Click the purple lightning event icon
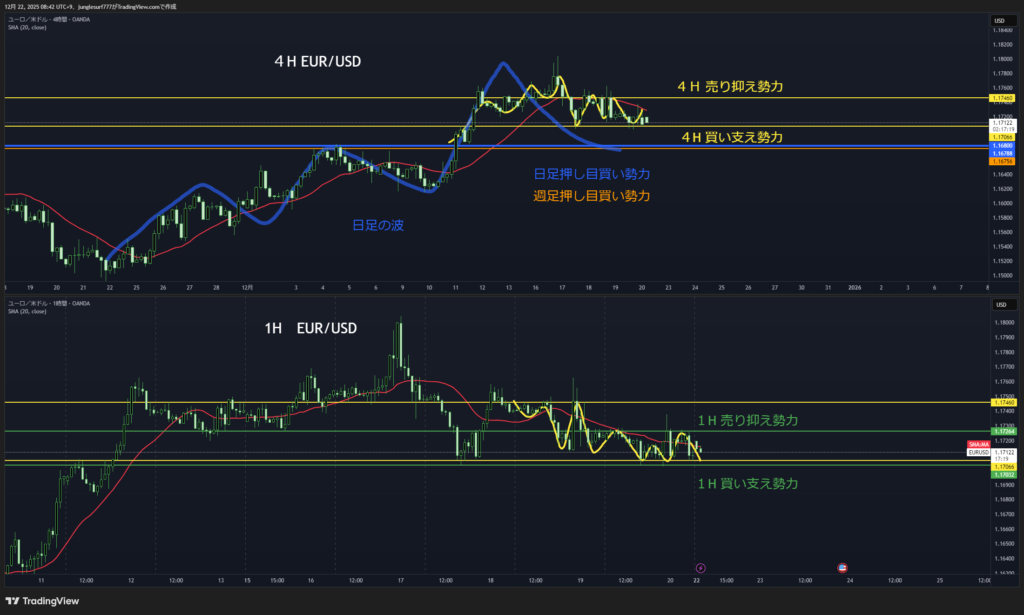The width and height of the screenshot is (1024, 615). pos(700,567)
